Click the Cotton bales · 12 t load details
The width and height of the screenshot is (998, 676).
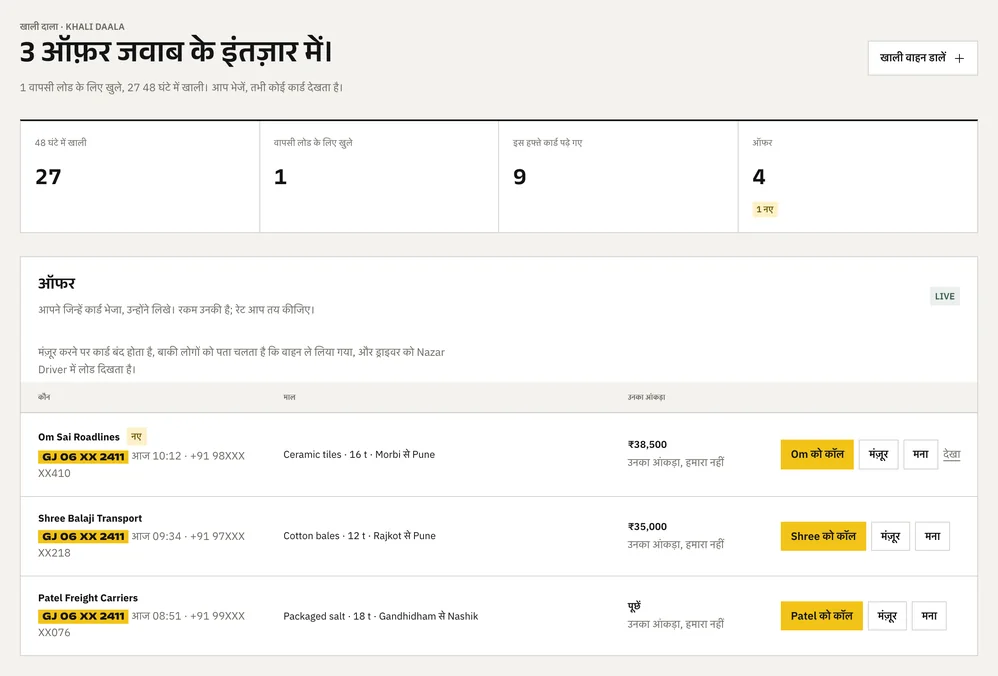(360, 536)
